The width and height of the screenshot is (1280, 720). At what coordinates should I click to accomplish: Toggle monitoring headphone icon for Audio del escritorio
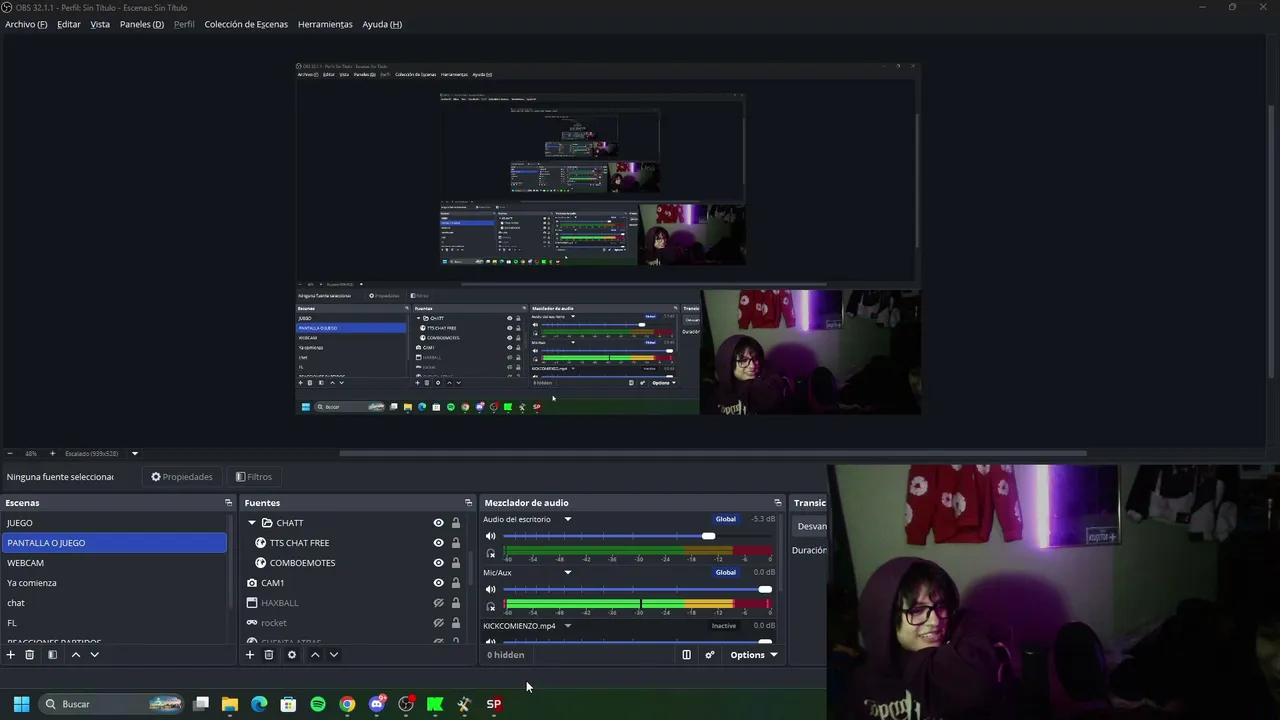(x=490, y=553)
